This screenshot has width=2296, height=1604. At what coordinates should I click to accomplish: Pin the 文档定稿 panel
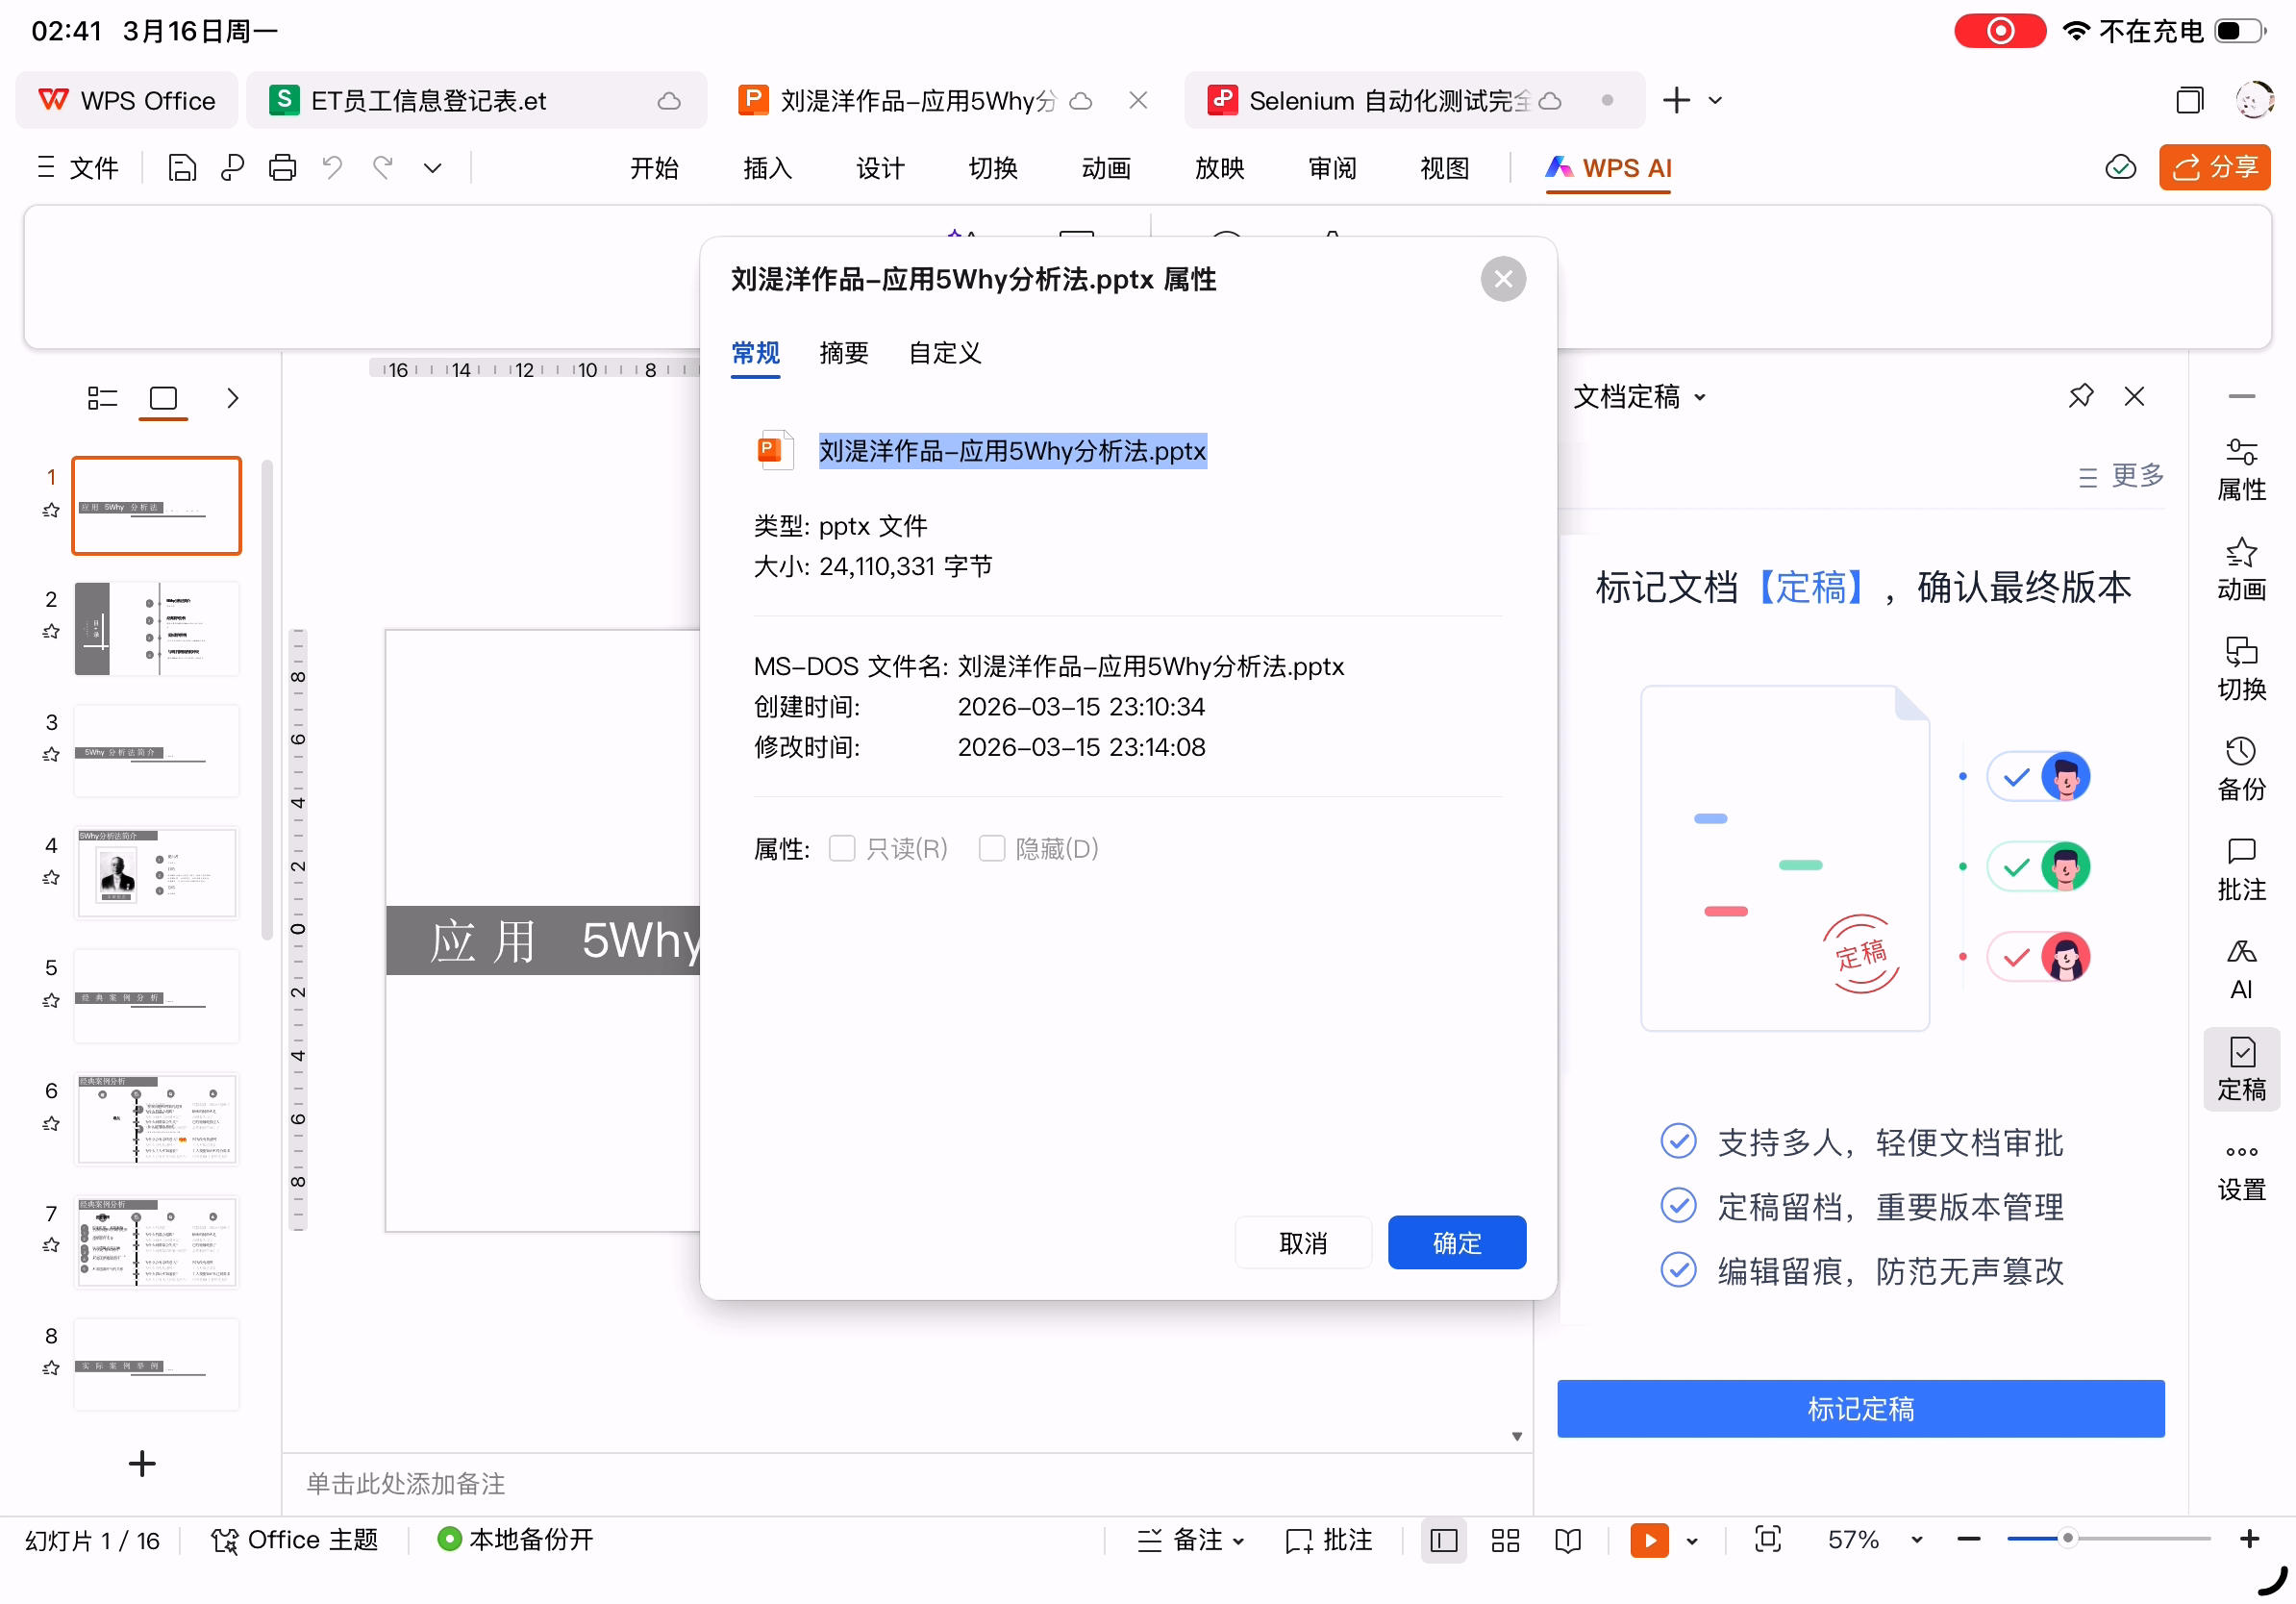tap(2080, 396)
